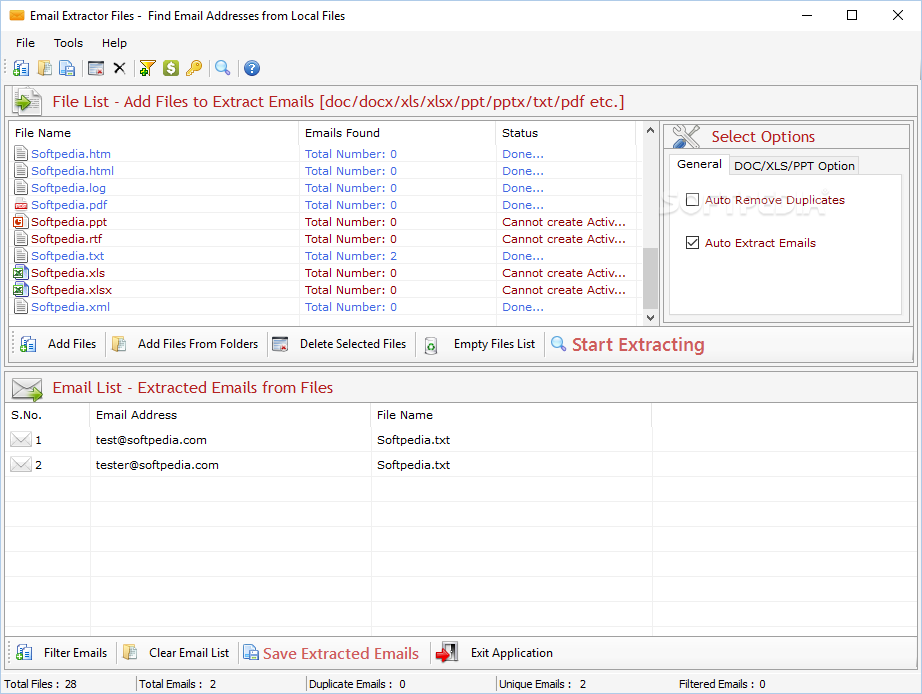Click the magnifying glass search toolbar icon
The height and width of the screenshot is (694, 922).
pos(222,68)
